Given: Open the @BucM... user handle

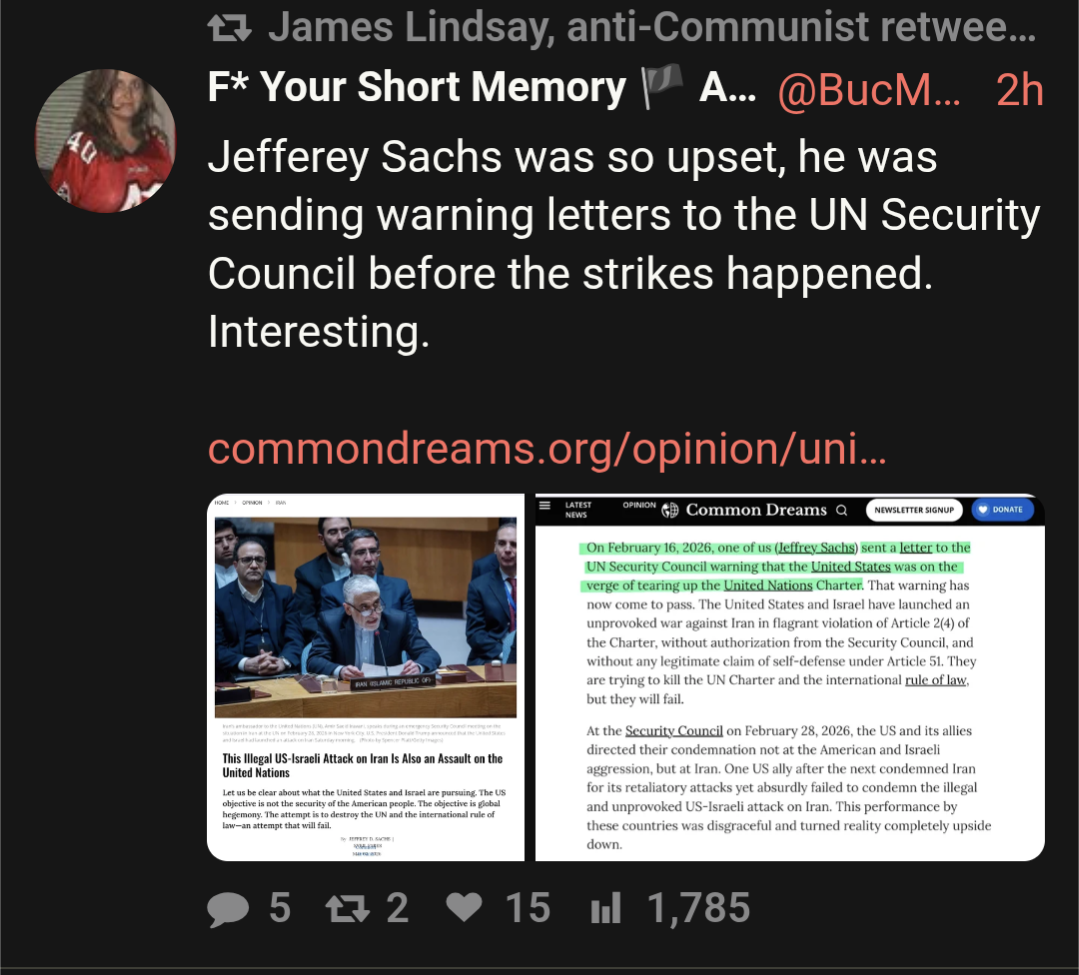Looking at the screenshot, I should [868, 90].
